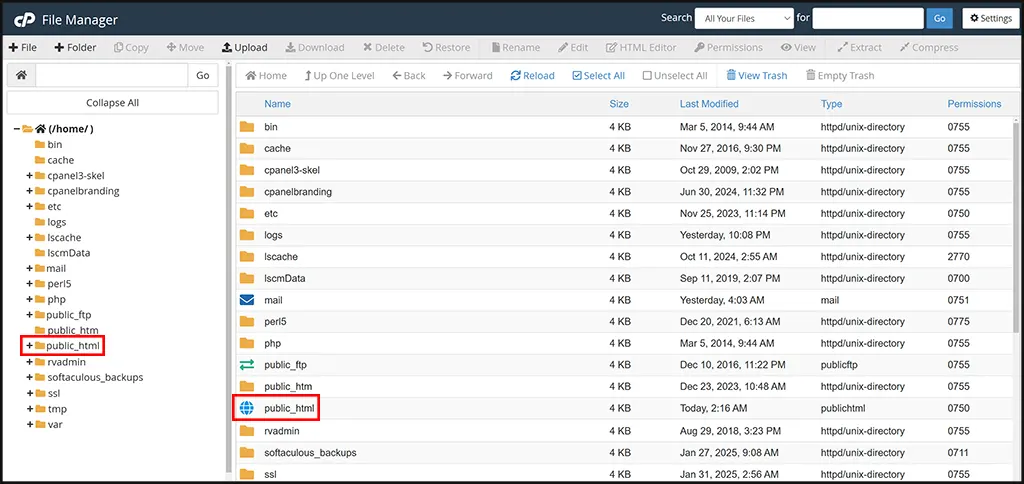Open the All Your Files search dropdown
This screenshot has height=484, width=1024.
[x=744, y=18]
